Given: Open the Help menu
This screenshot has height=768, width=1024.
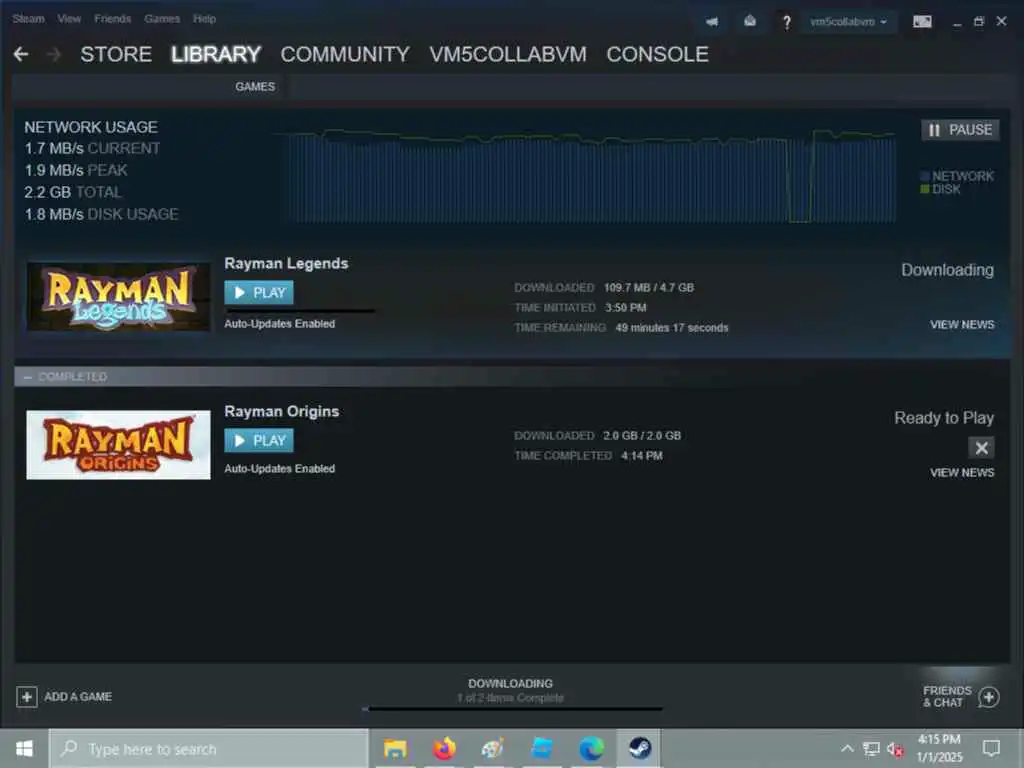Looking at the screenshot, I should pos(204,19).
